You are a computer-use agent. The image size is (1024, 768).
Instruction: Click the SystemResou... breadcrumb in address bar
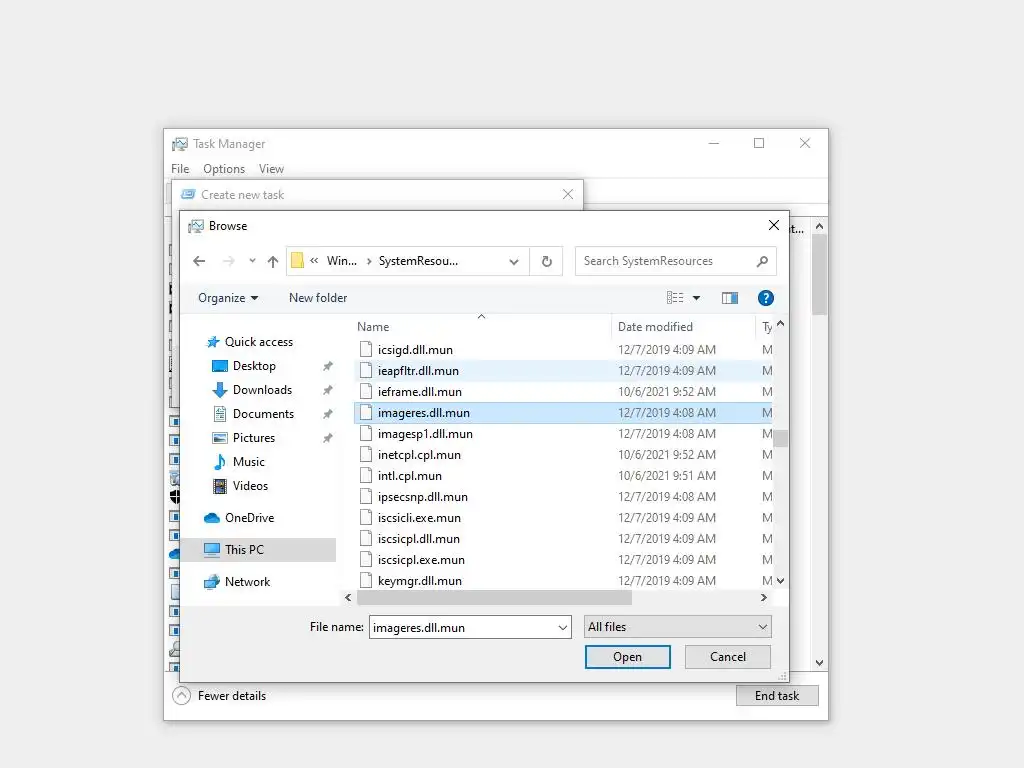pos(419,261)
